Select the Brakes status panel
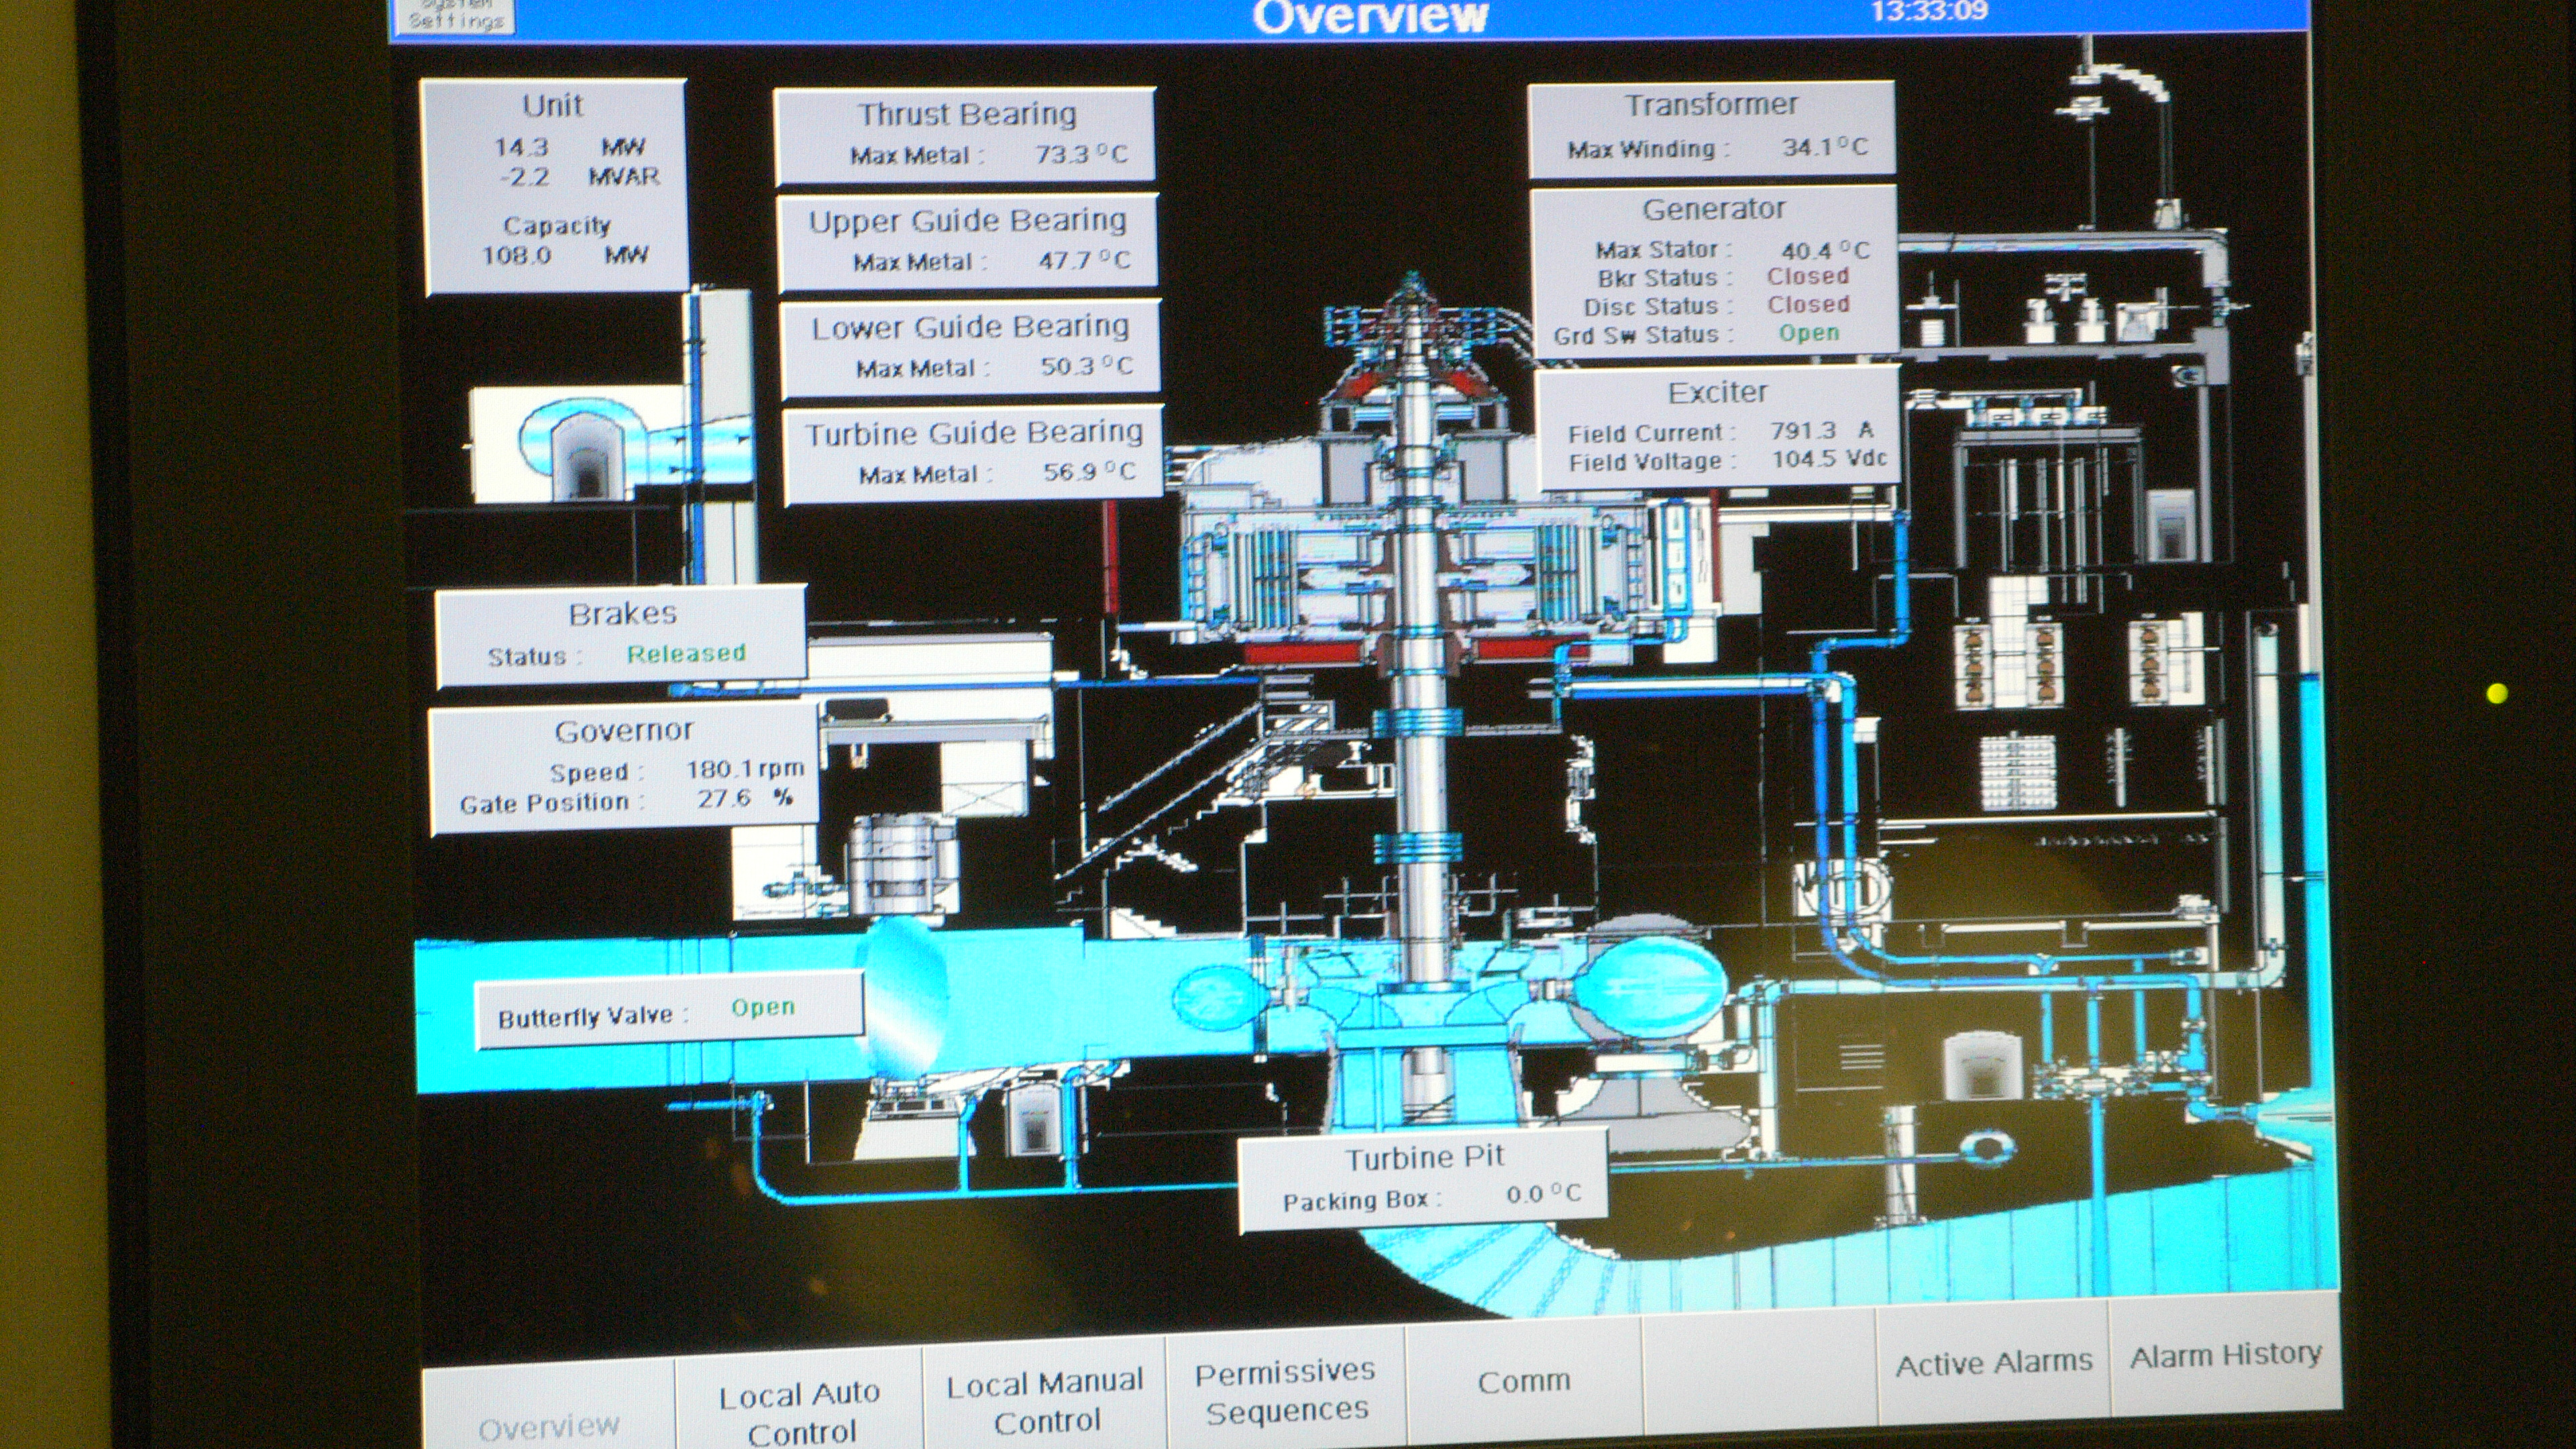2576x1449 pixels. 621,636
